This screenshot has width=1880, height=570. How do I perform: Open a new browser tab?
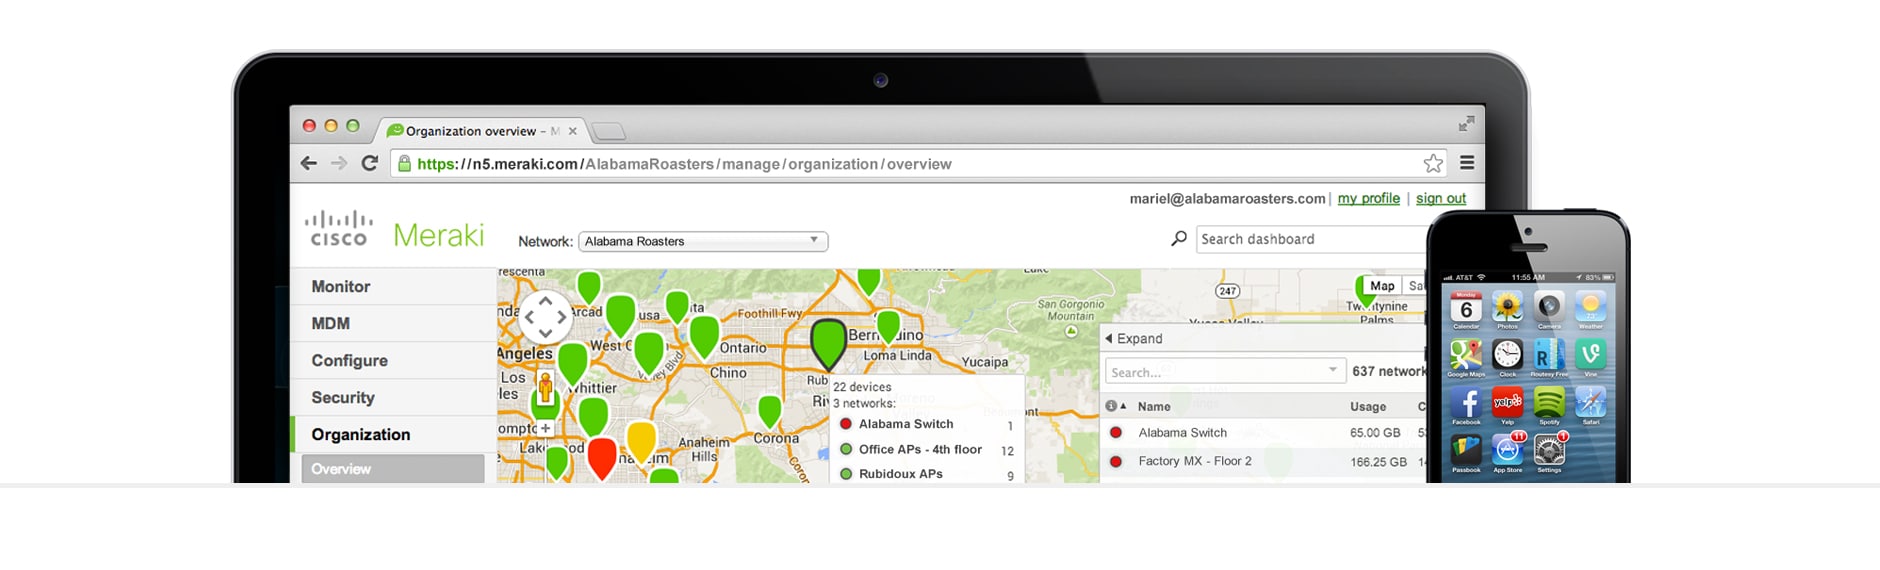tap(608, 131)
